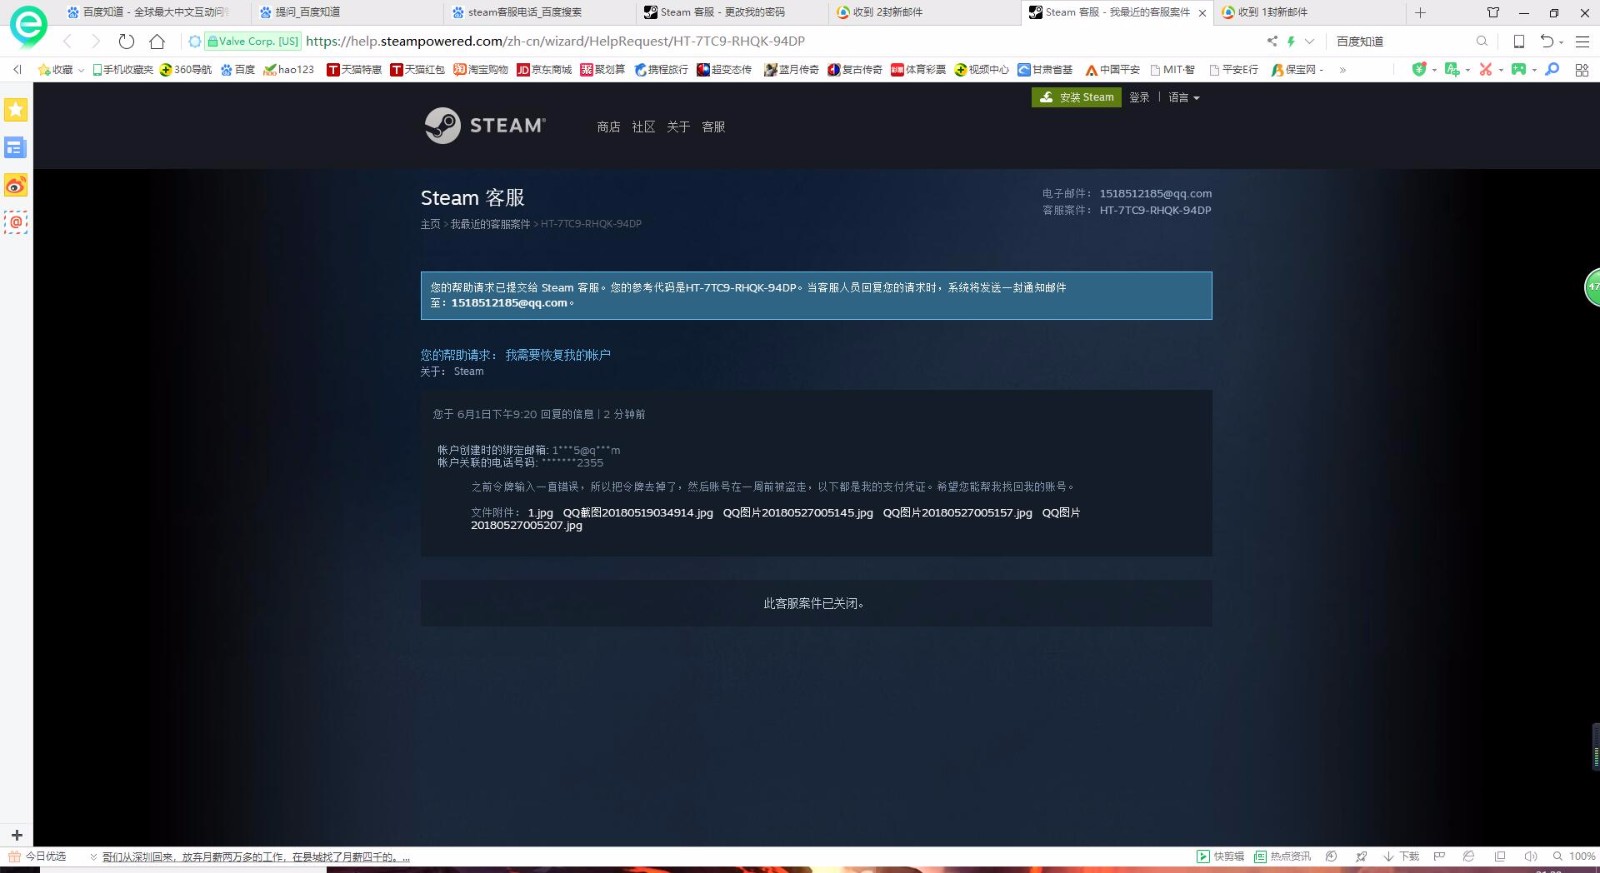Toggle the sound mute speaker icon
The image size is (1600, 873).
click(x=1530, y=856)
